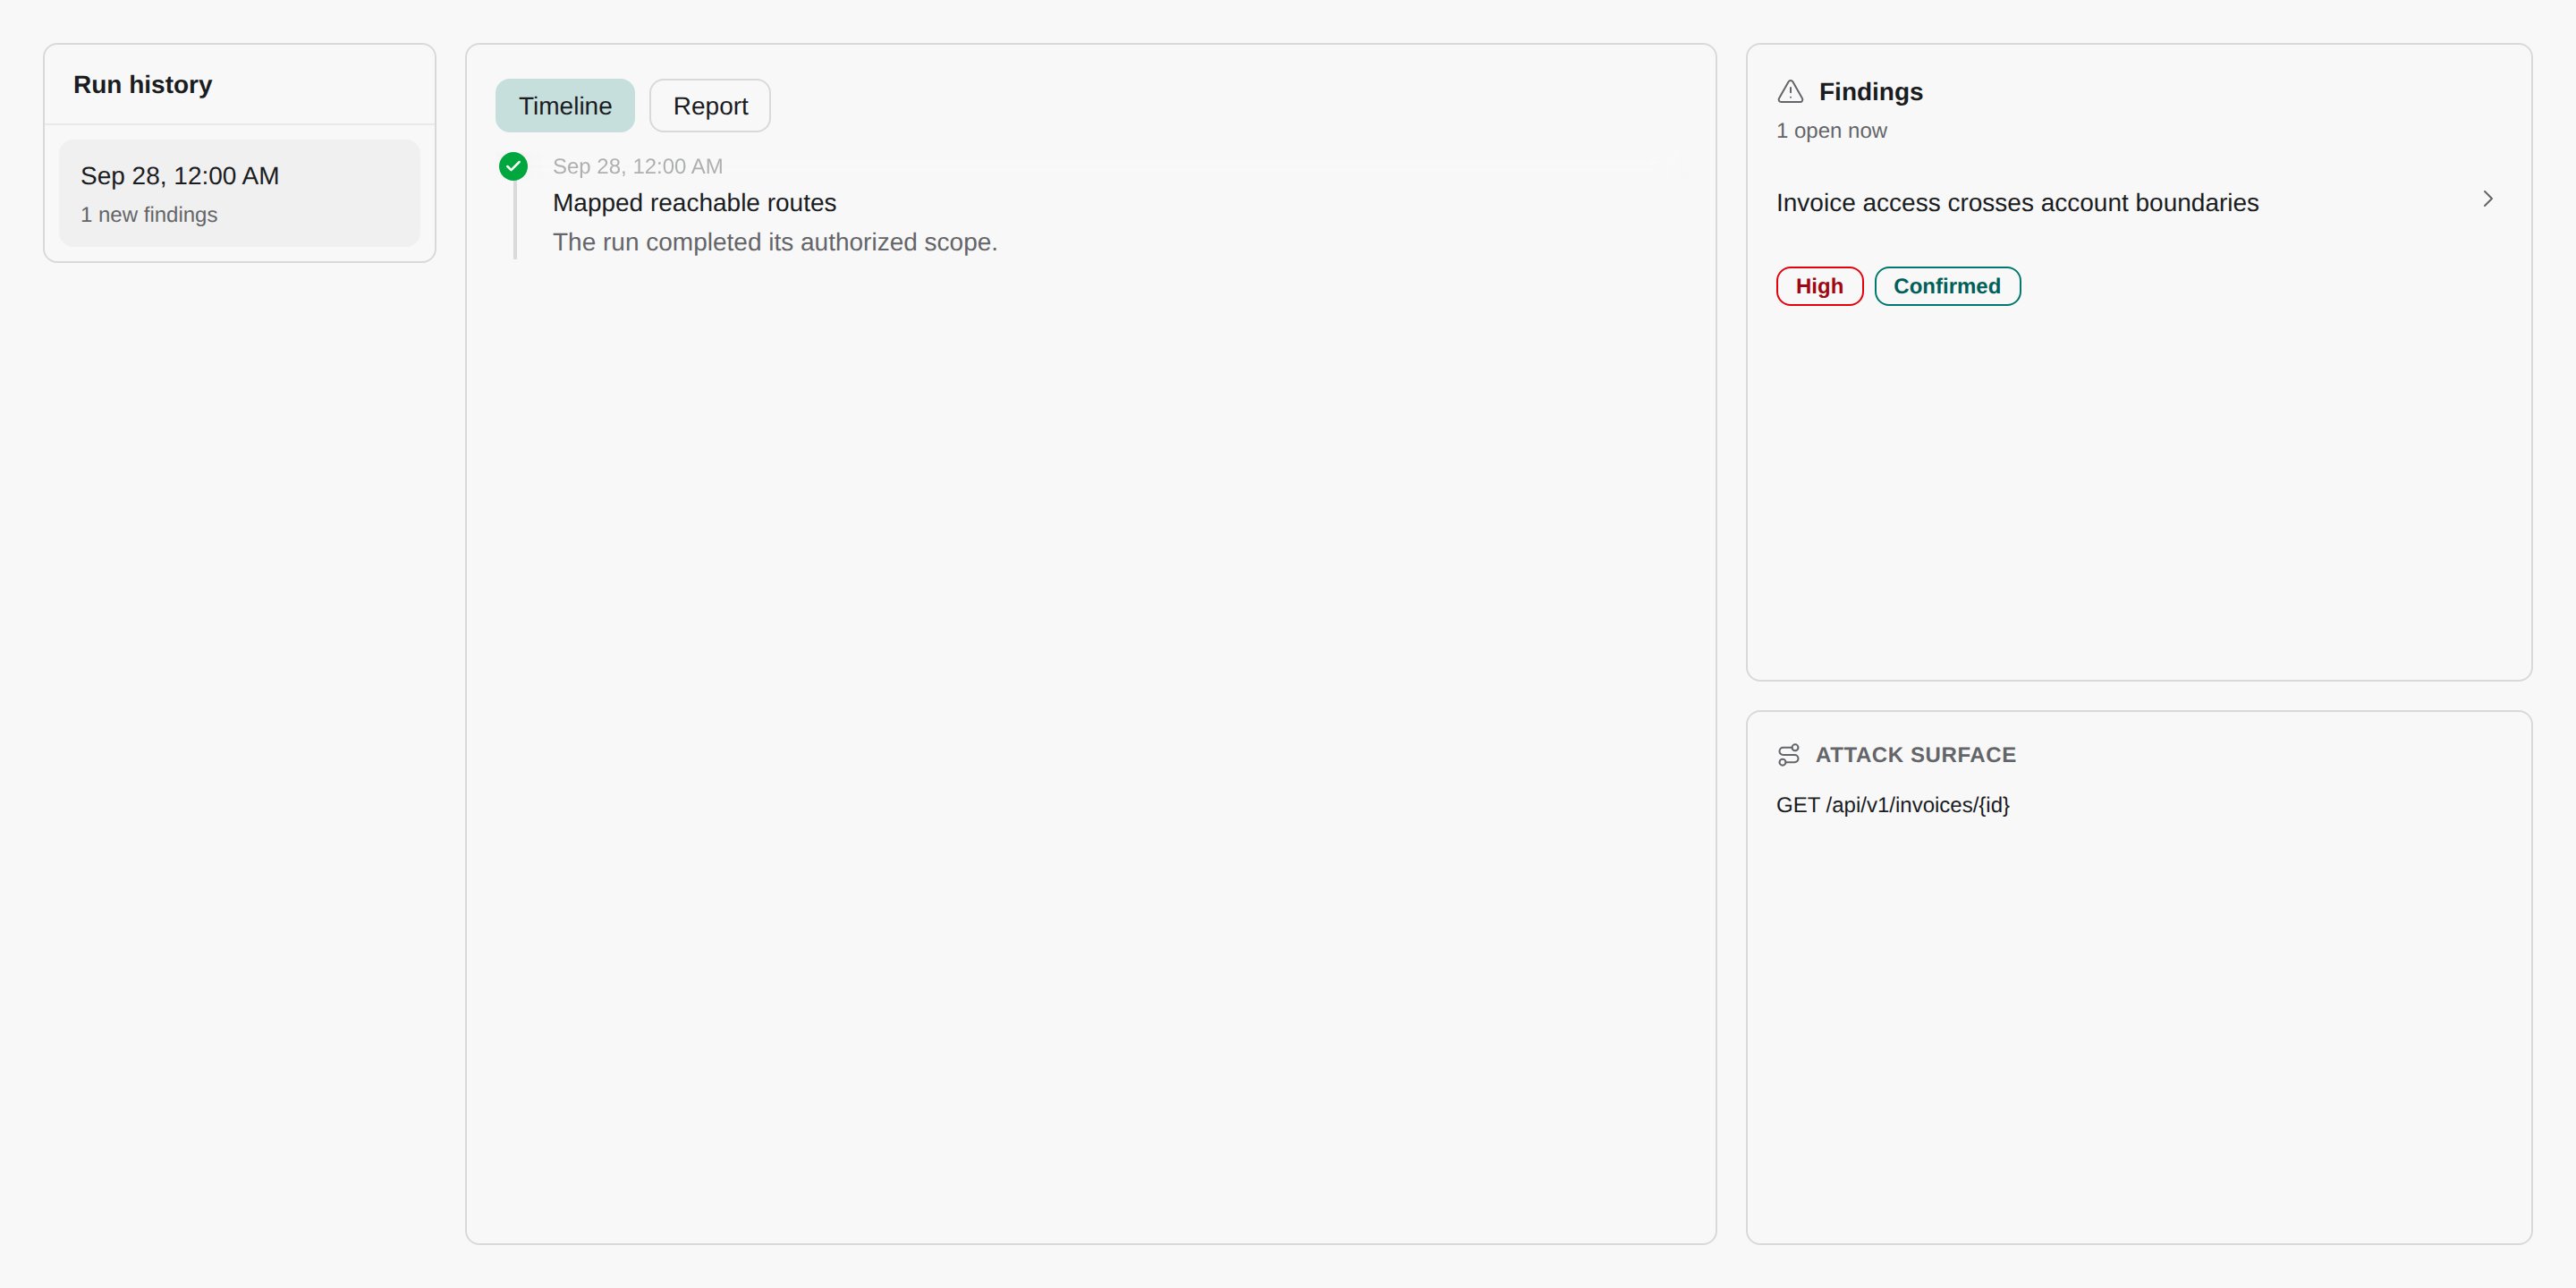
Task: Click the 1 new findings label
Action: click(149, 215)
